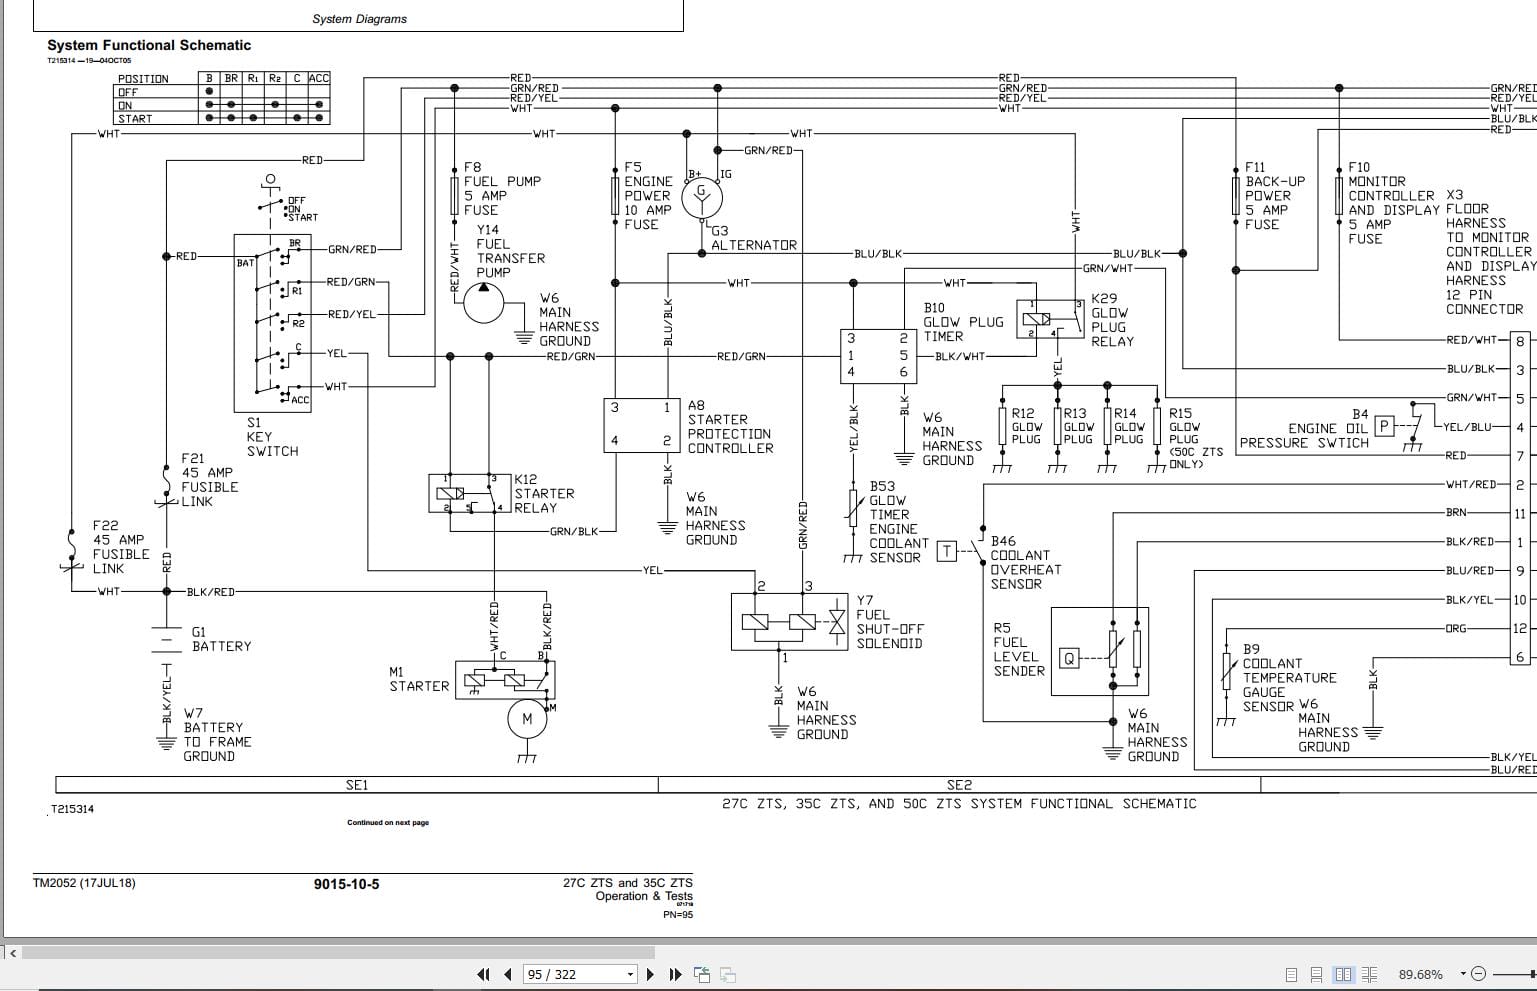Click the '27C ZTS and 35C ZTS' footer title

coord(627,883)
